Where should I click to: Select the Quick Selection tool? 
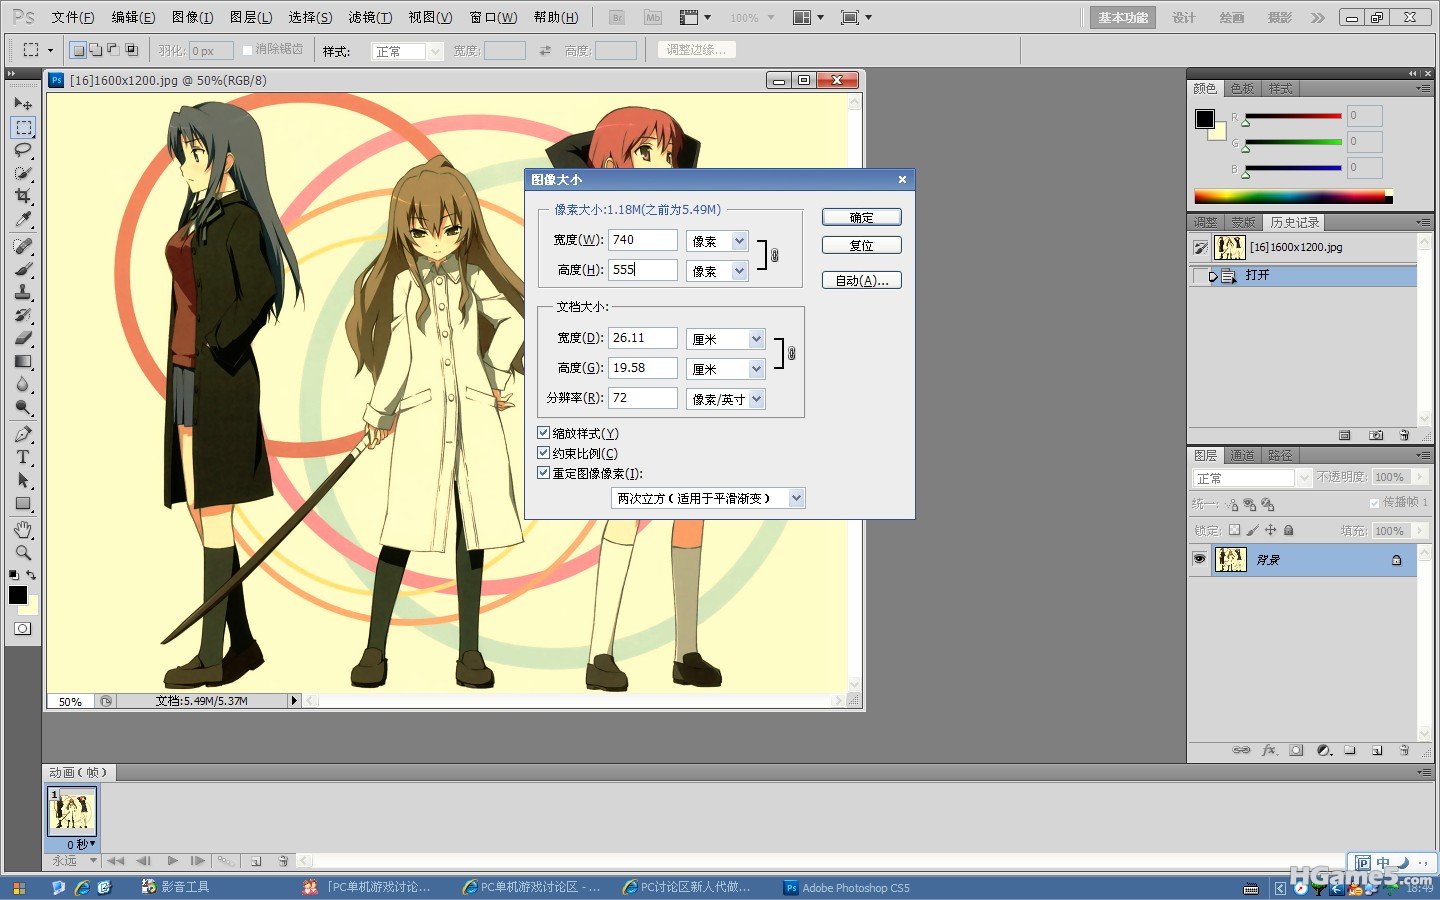(x=23, y=173)
